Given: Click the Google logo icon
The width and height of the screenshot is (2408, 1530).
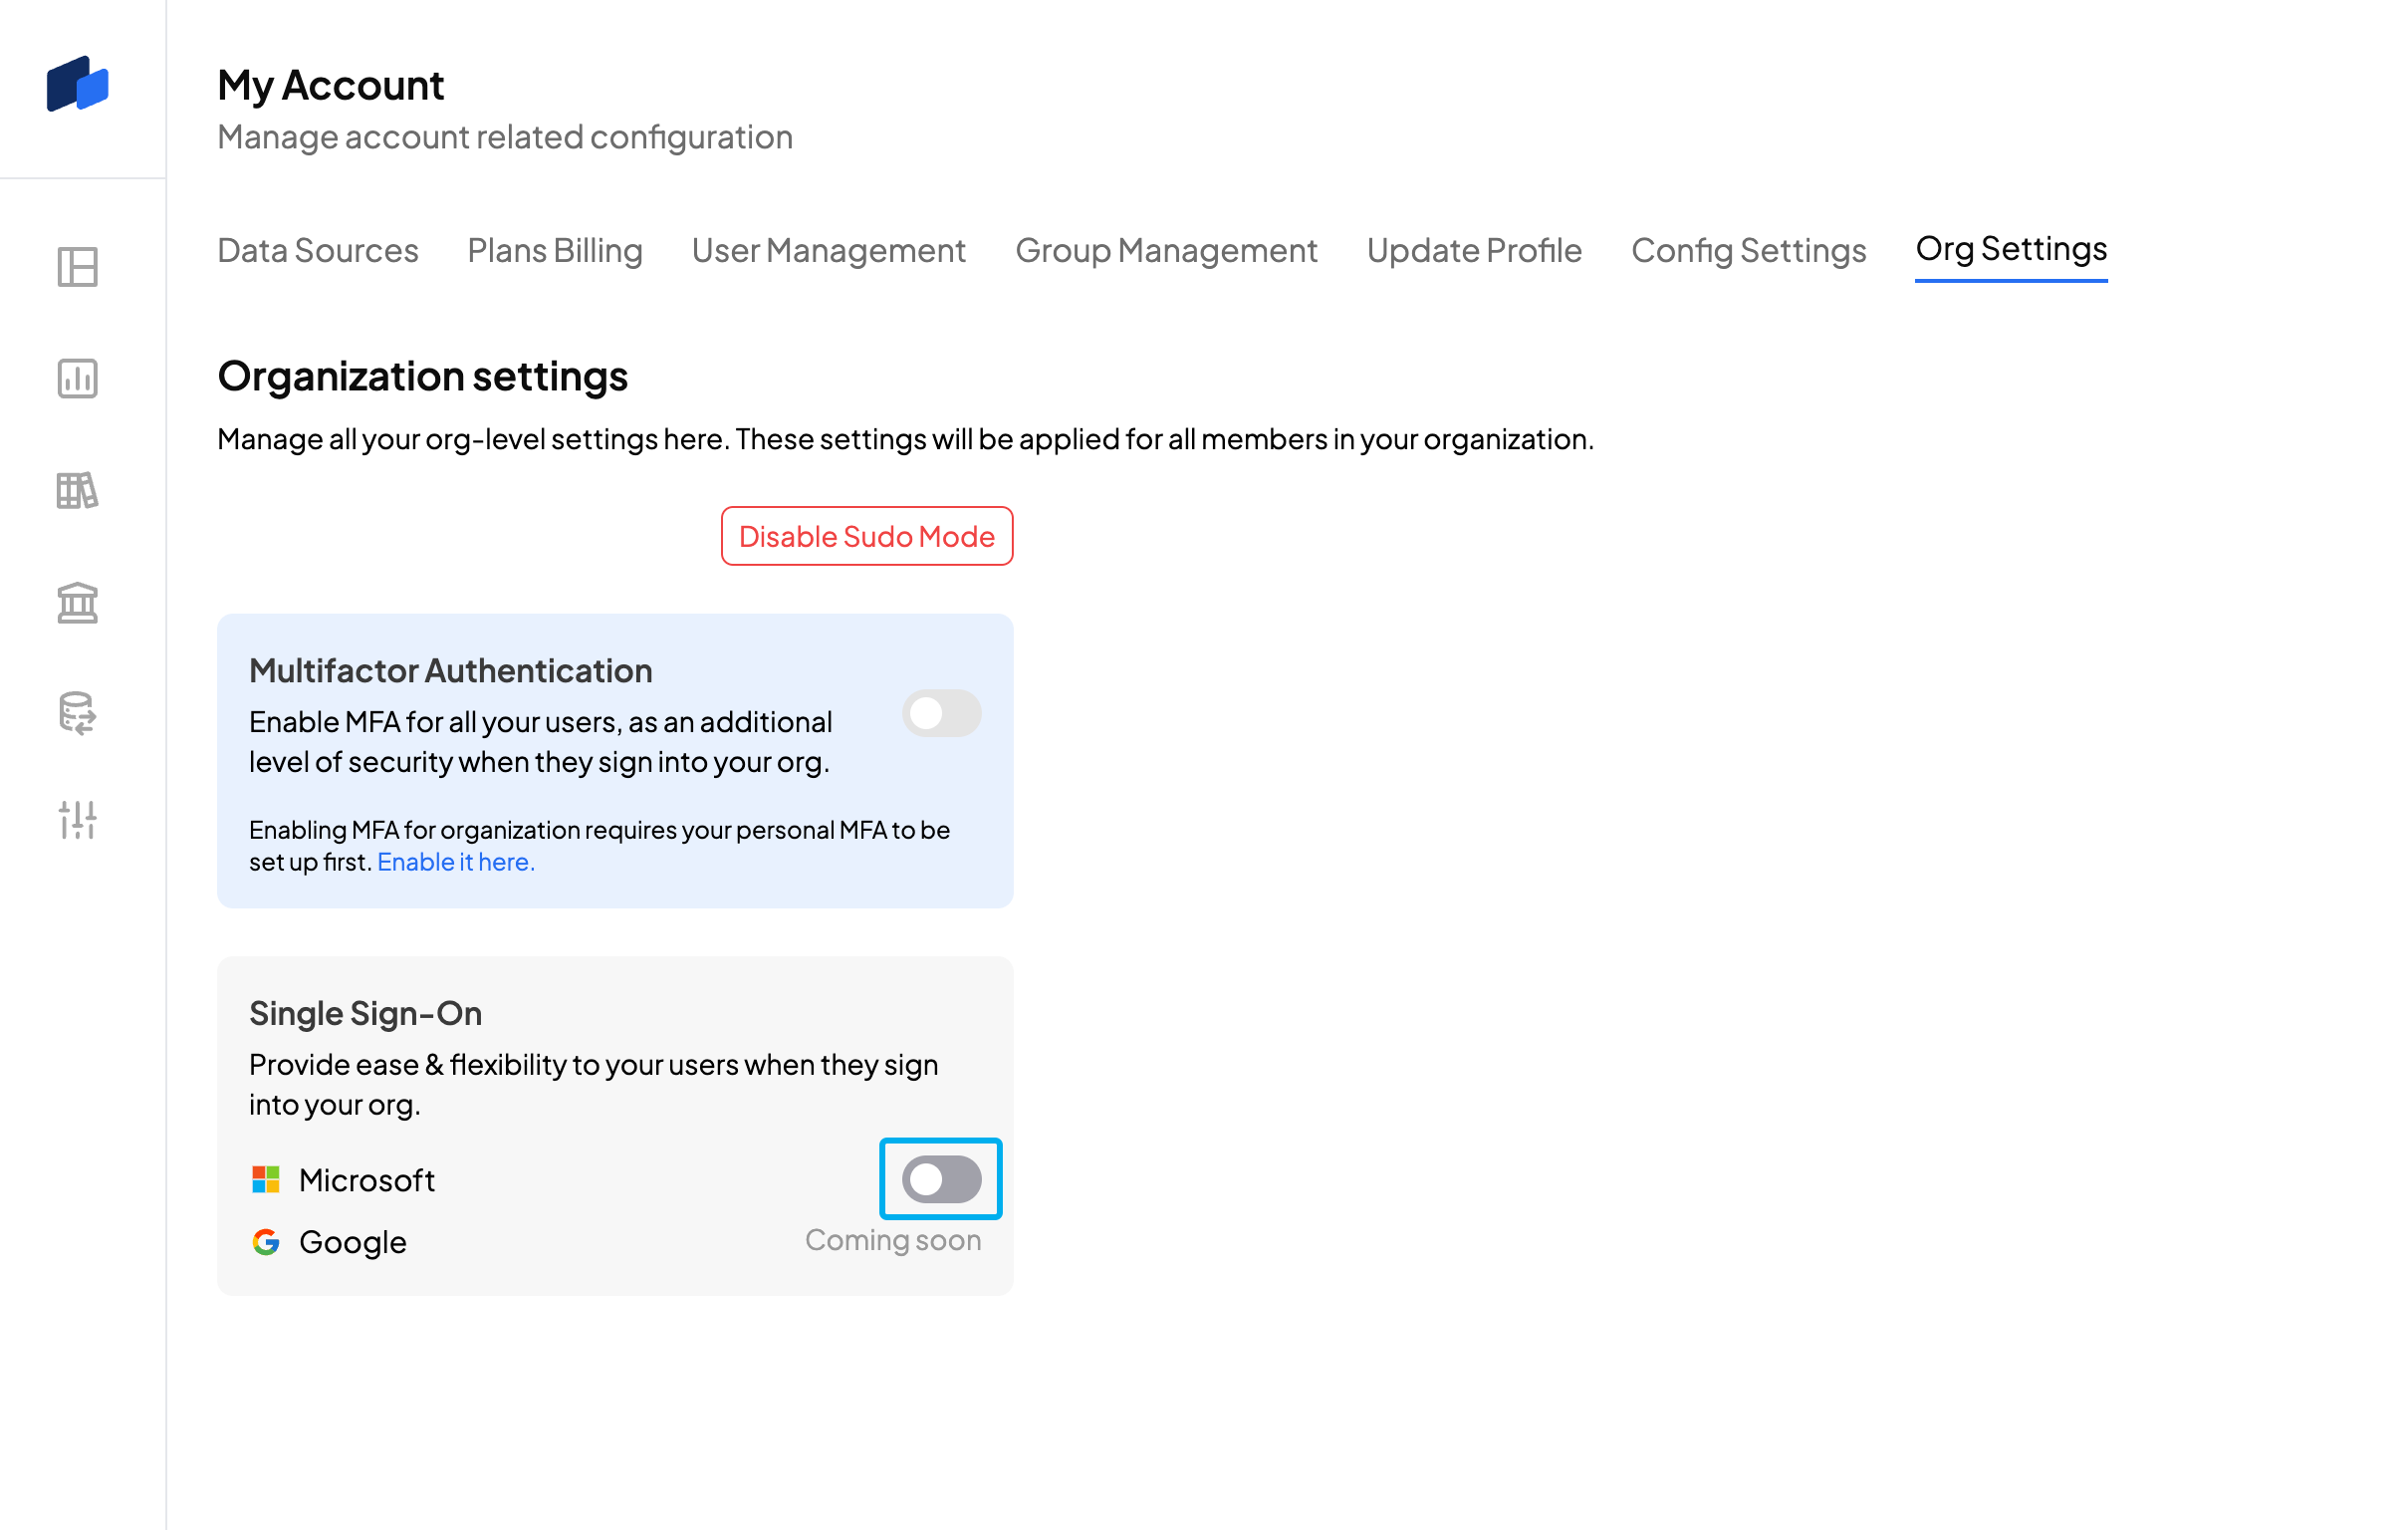Looking at the screenshot, I should point(266,1242).
